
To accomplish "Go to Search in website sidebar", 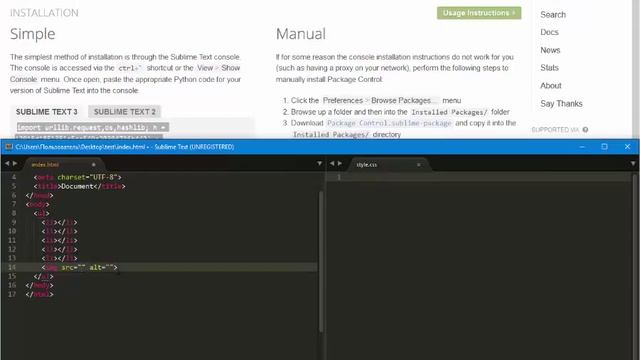I will 553,15.
